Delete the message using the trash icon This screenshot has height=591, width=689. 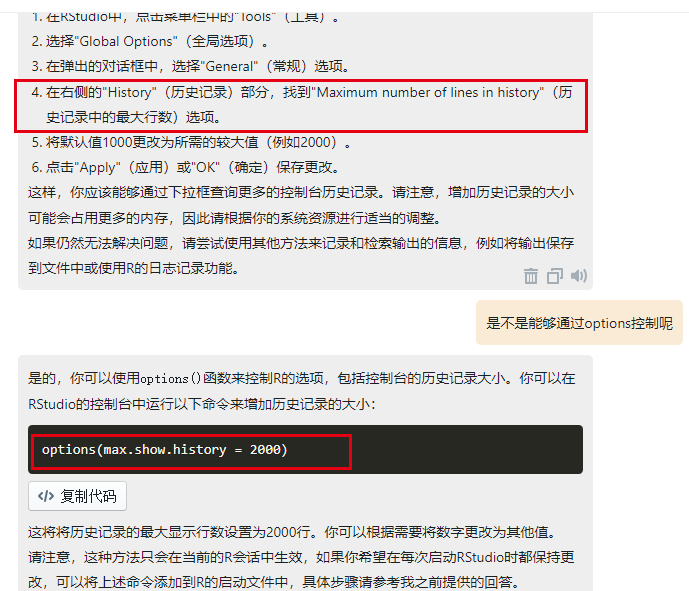tap(530, 276)
